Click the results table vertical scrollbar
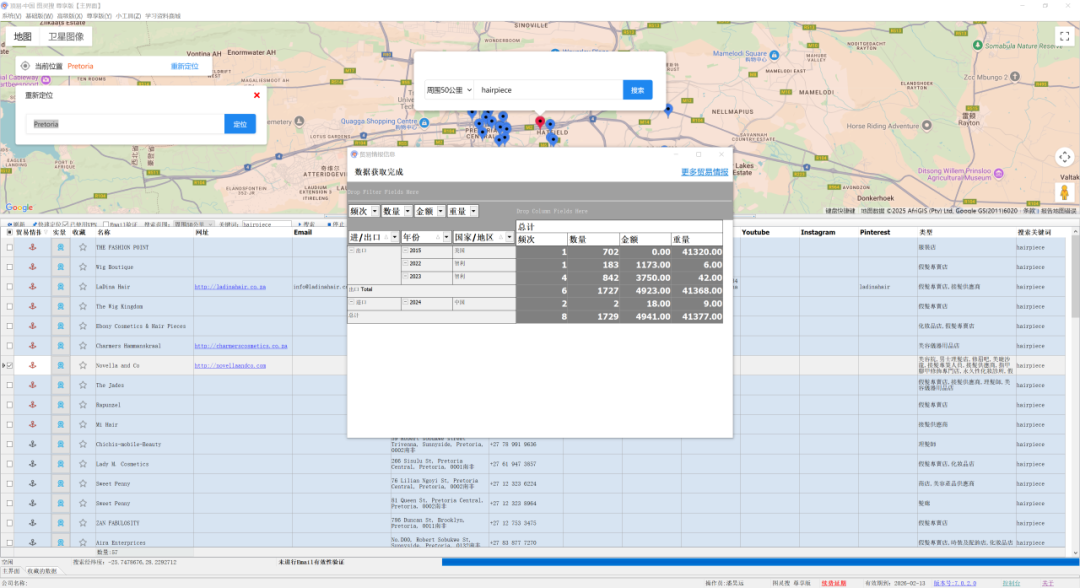The image size is (1080, 588). 1075,392
